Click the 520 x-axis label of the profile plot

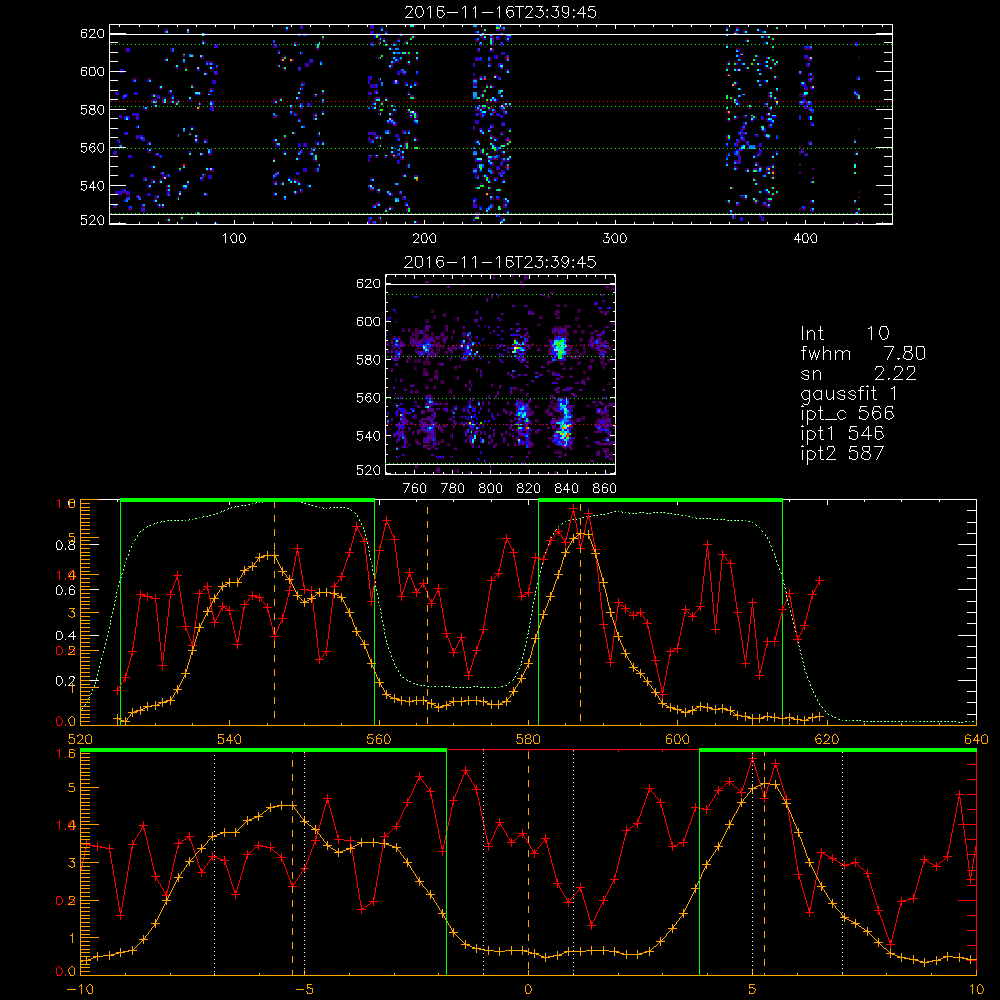pyautogui.click(x=80, y=739)
